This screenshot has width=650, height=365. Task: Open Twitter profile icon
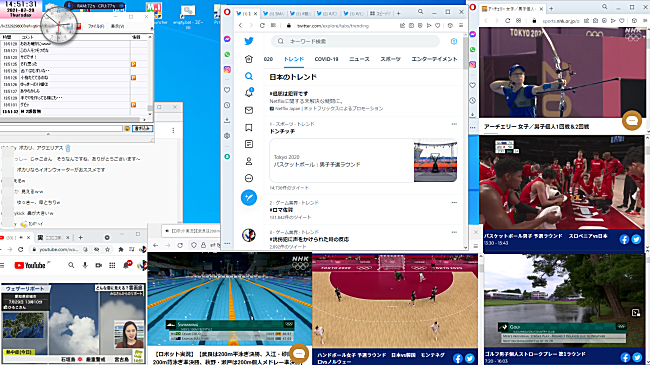(249, 161)
